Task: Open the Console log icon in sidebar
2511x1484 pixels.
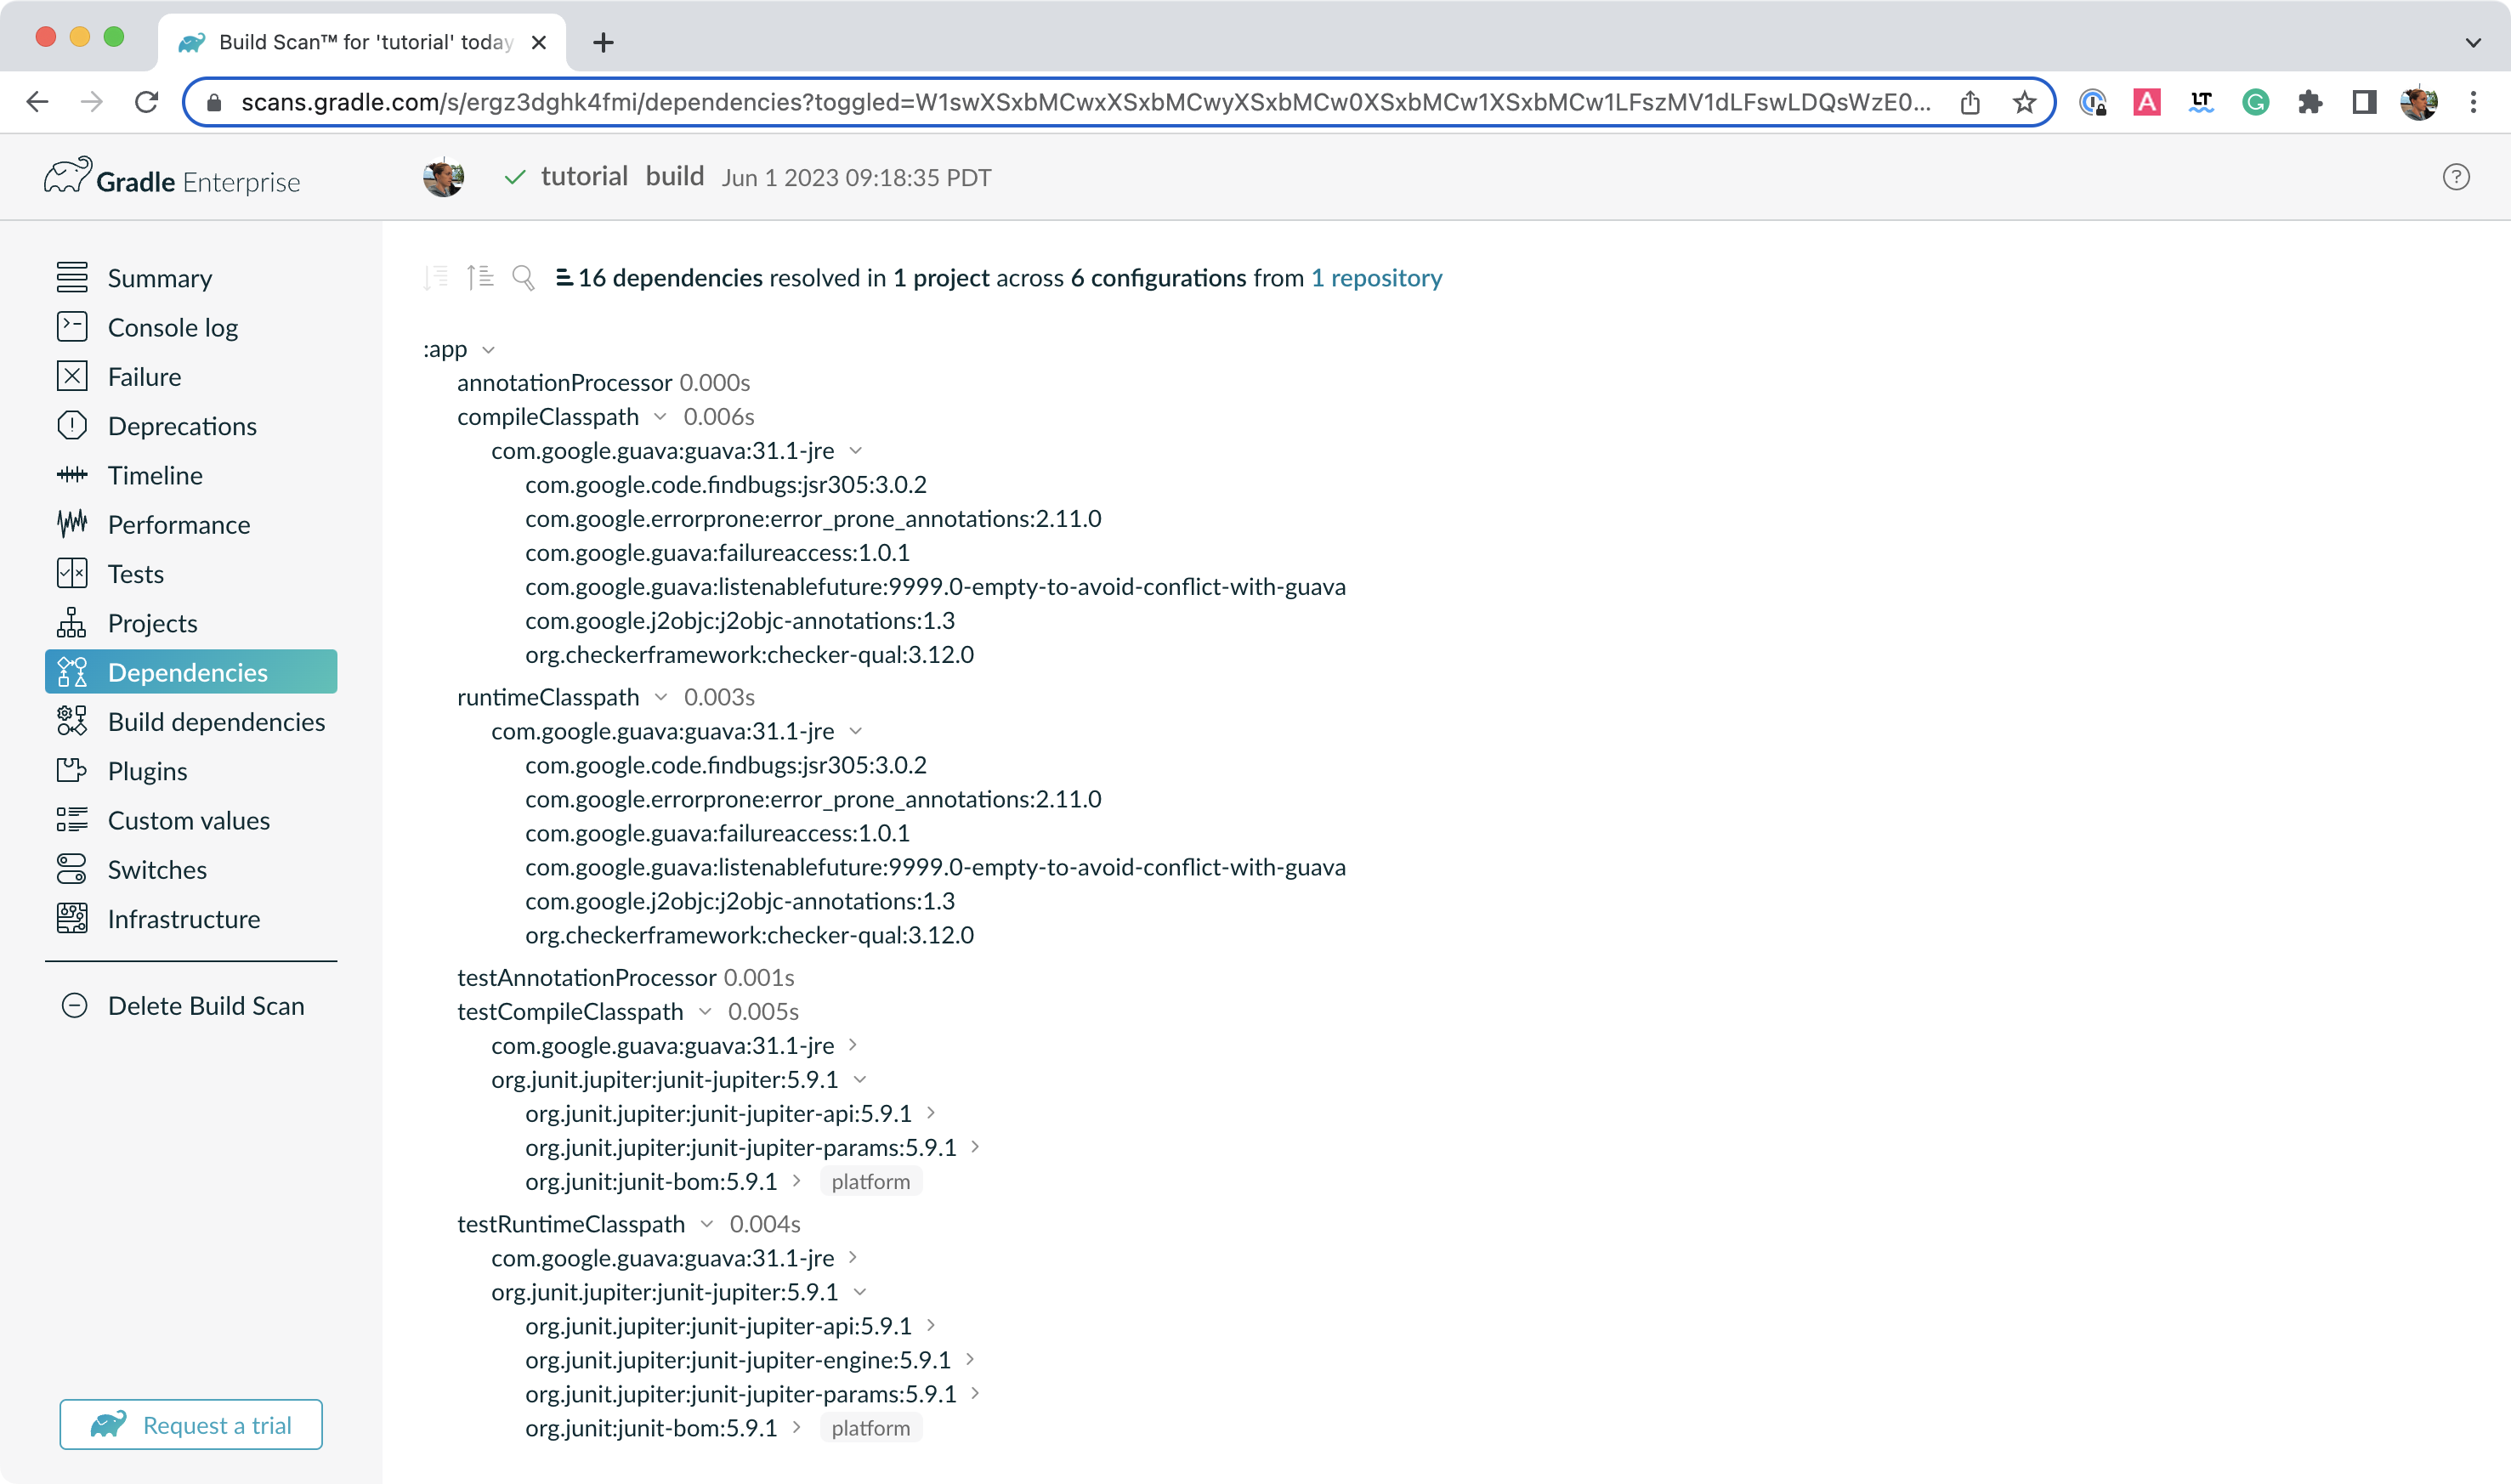Action: (x=71, y=327)
